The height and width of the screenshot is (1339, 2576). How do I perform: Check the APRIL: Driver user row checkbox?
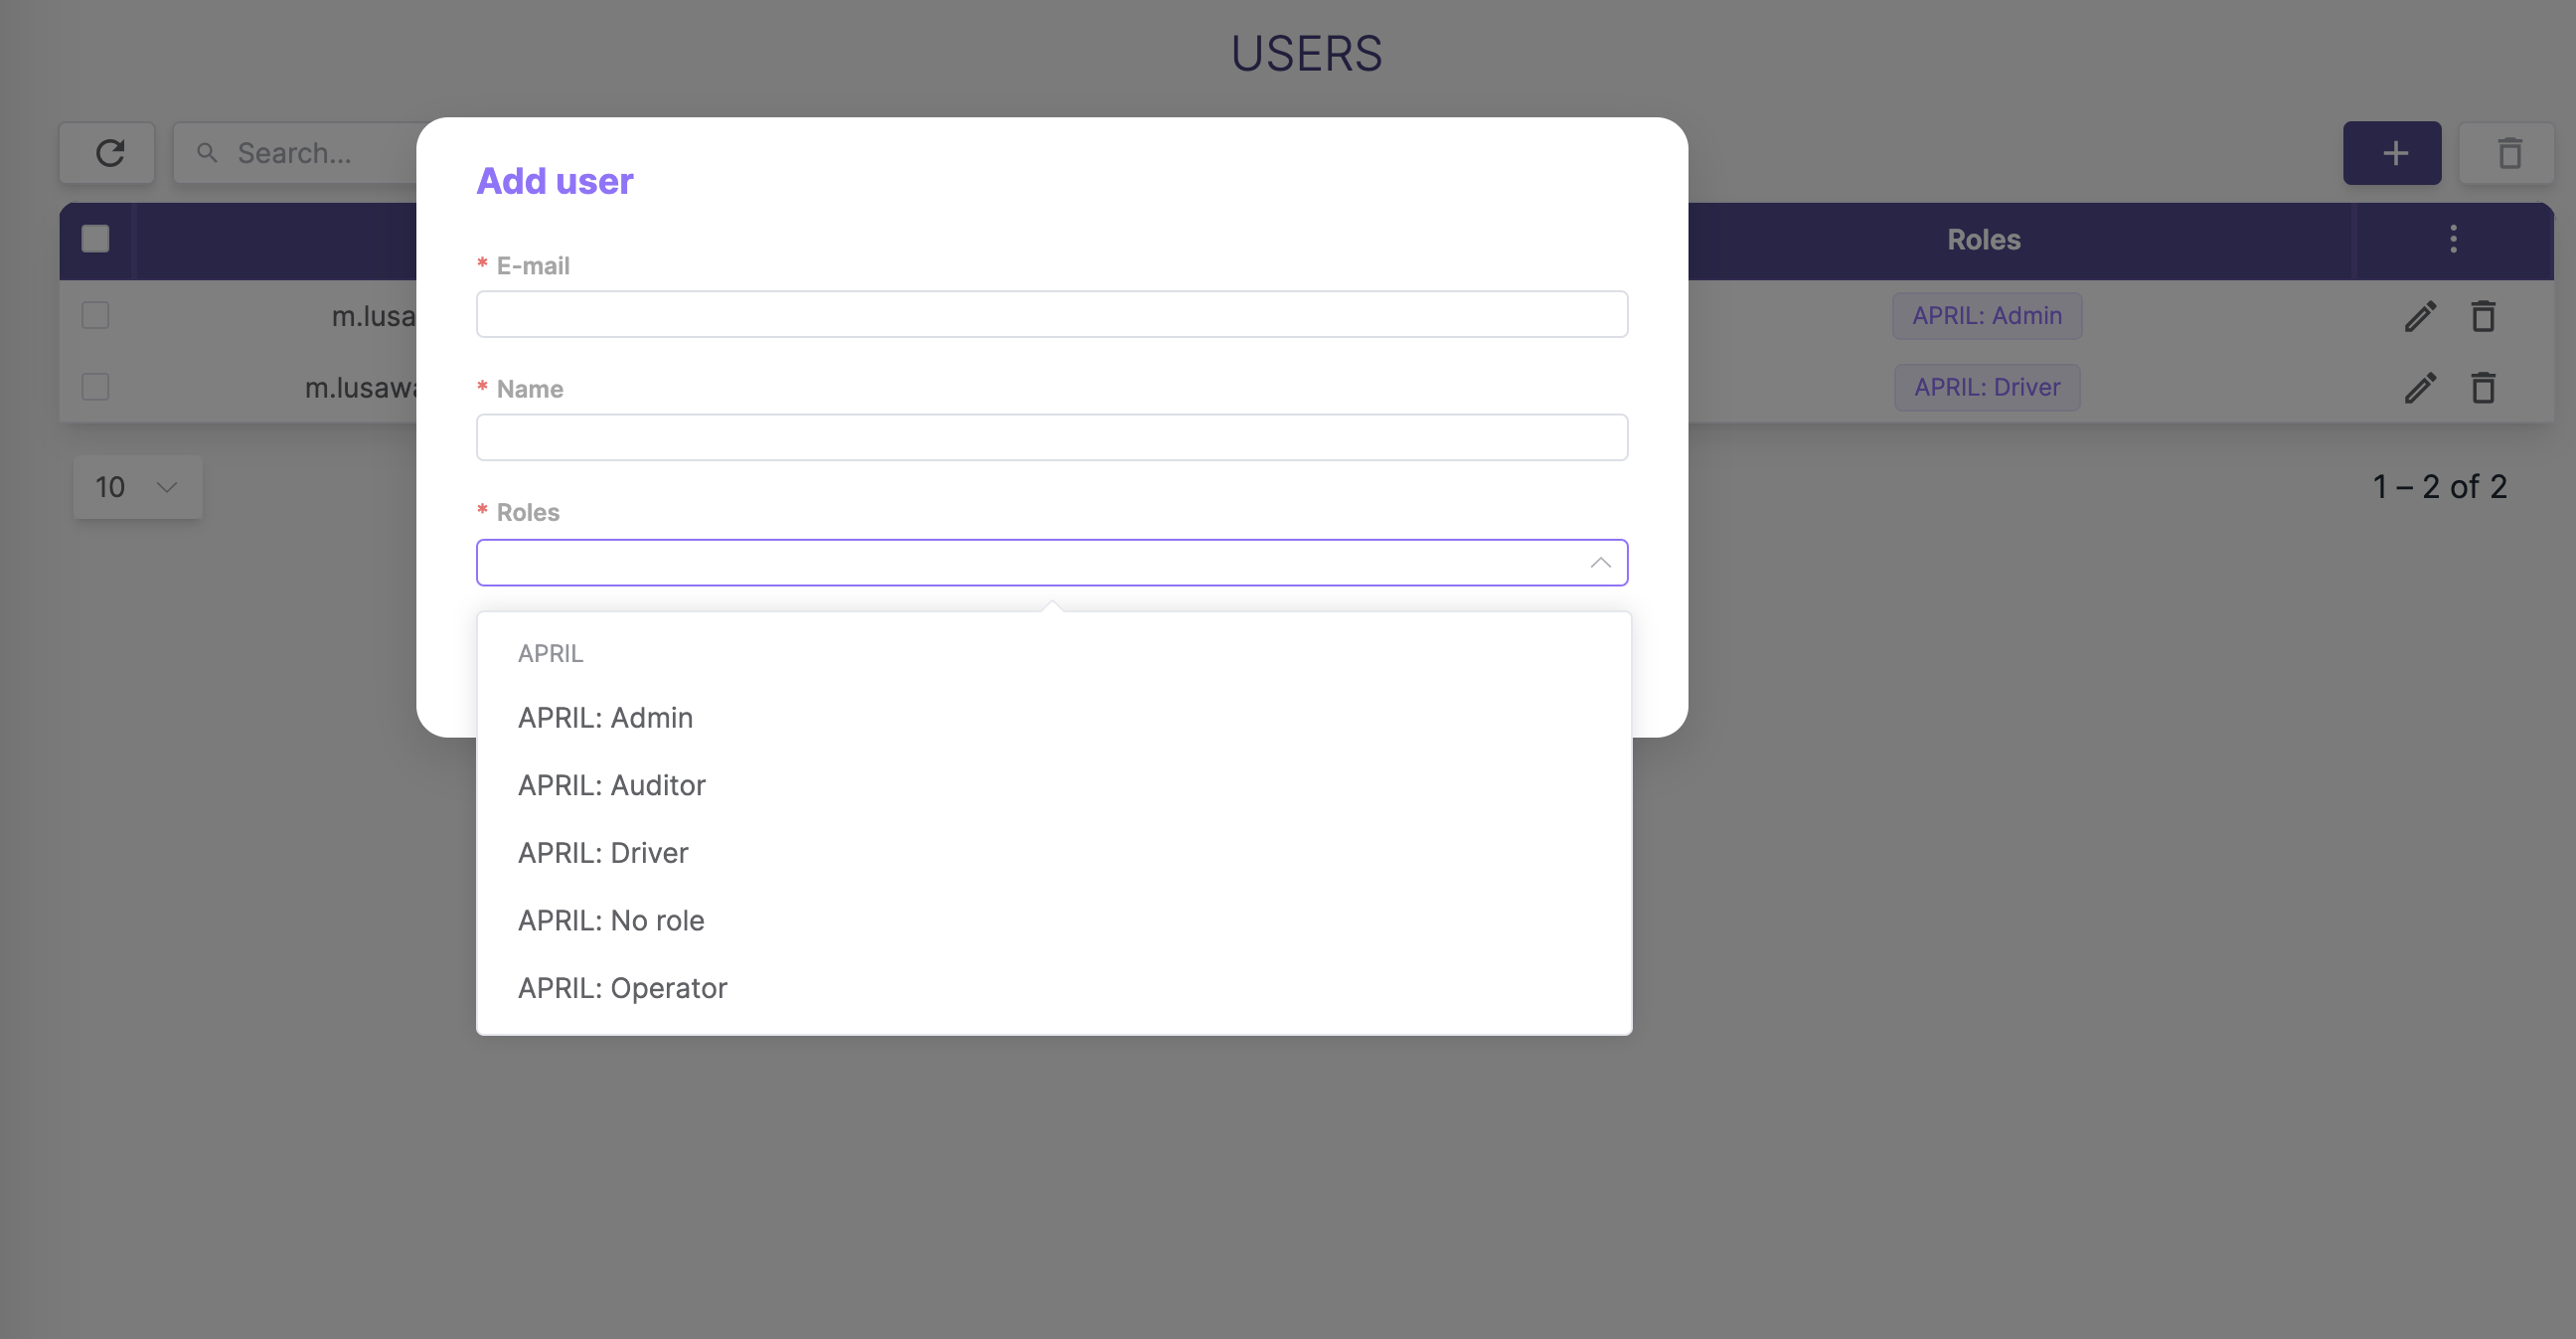95,387
